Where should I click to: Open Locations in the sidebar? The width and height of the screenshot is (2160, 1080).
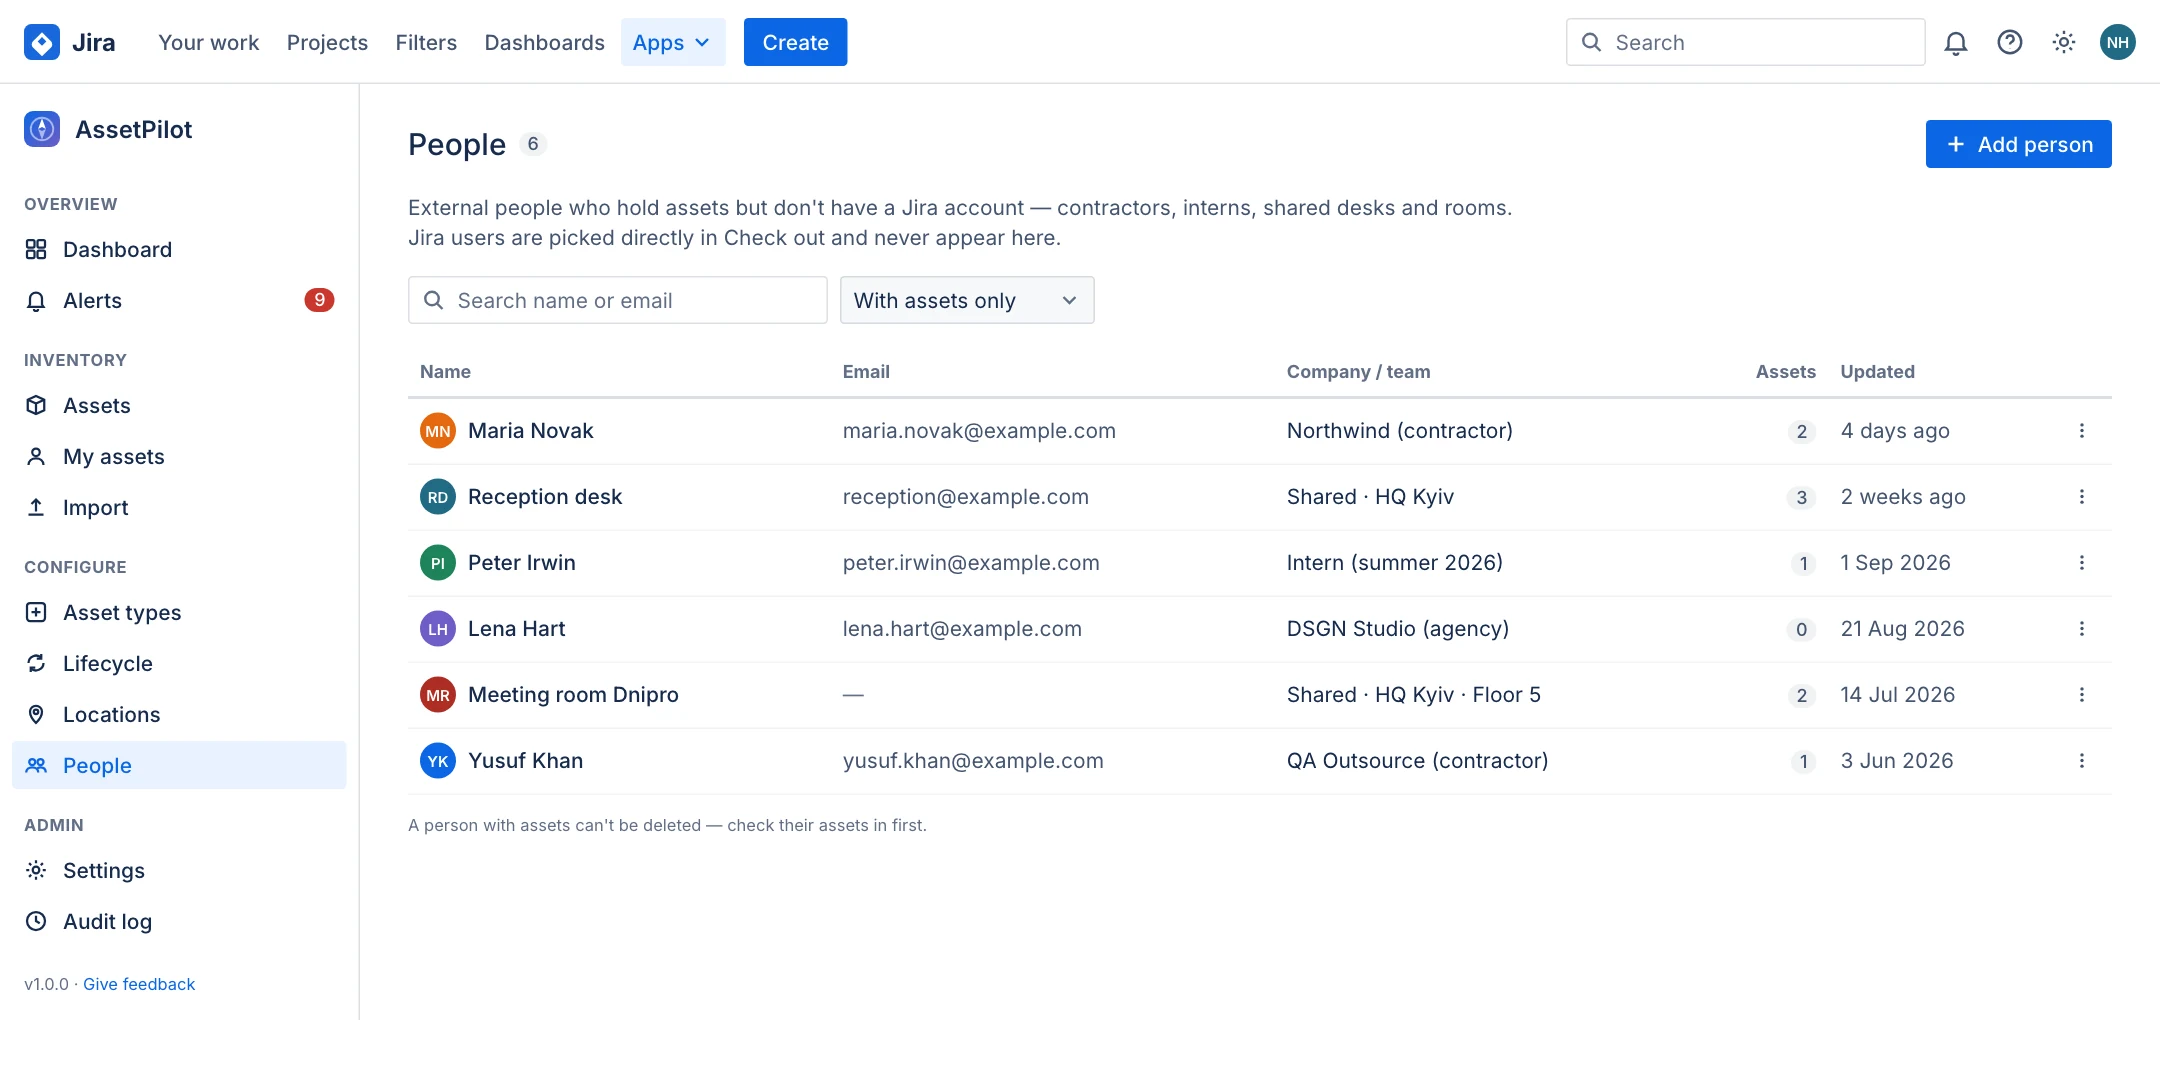coord(179,714)
